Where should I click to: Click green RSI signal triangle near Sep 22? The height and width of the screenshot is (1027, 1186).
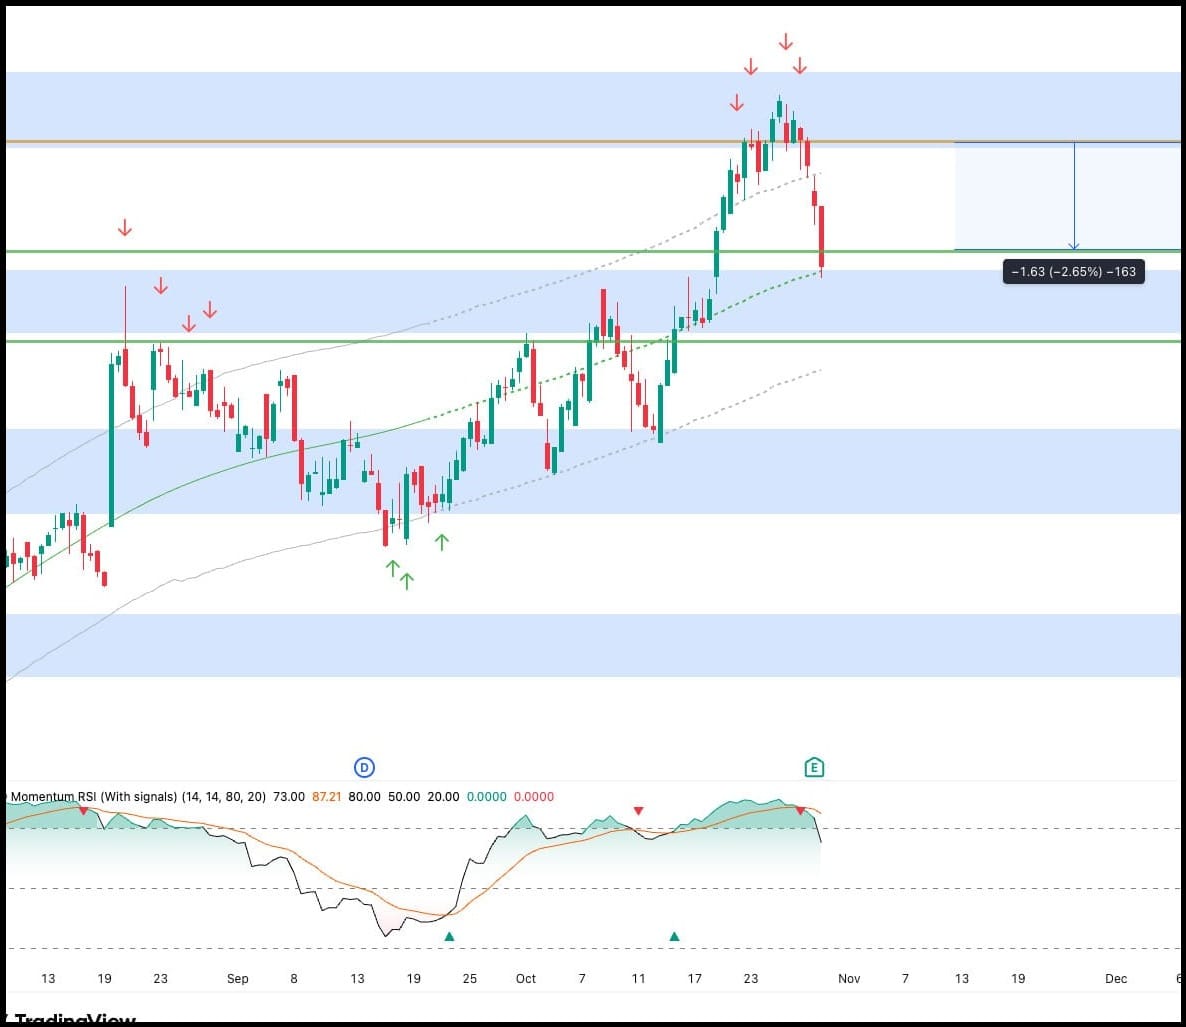[x=449, y=936]
